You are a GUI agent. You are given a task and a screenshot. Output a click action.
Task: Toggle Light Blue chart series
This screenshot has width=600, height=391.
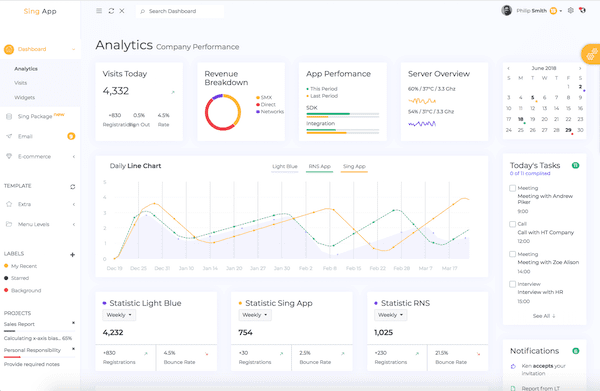coord(285,167)
